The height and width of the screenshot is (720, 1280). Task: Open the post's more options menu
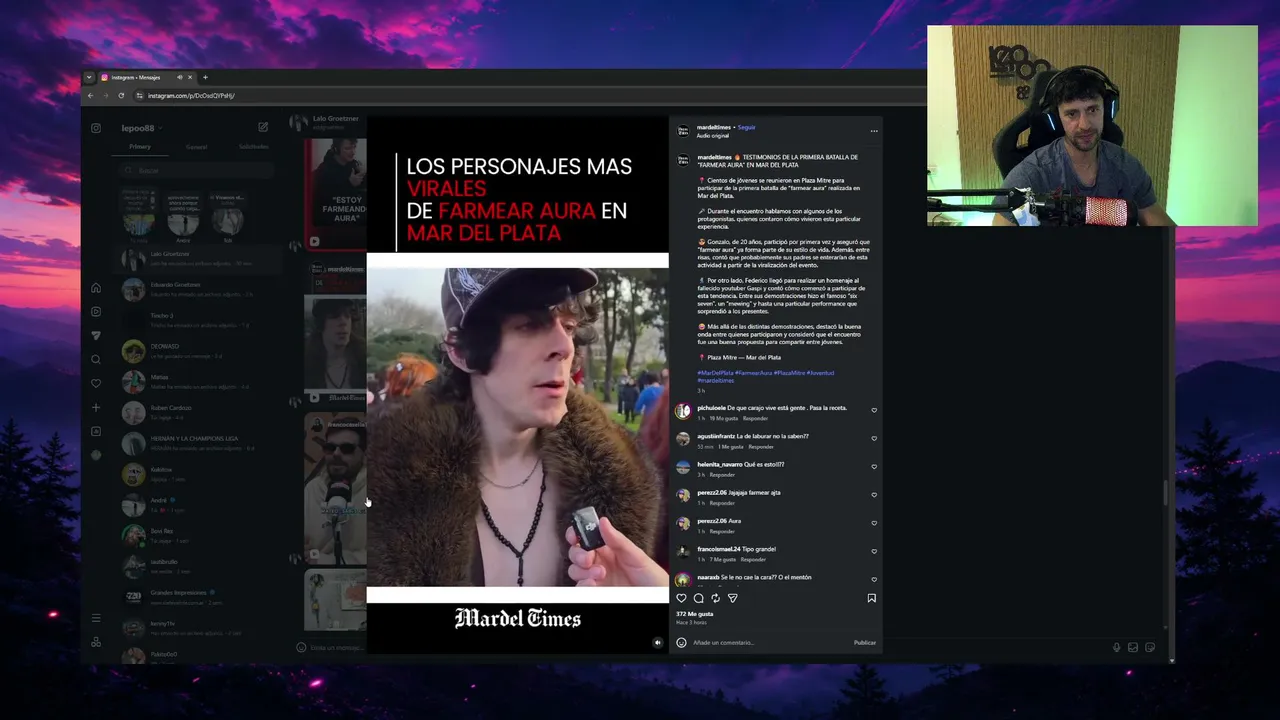[x=873, y=130]
